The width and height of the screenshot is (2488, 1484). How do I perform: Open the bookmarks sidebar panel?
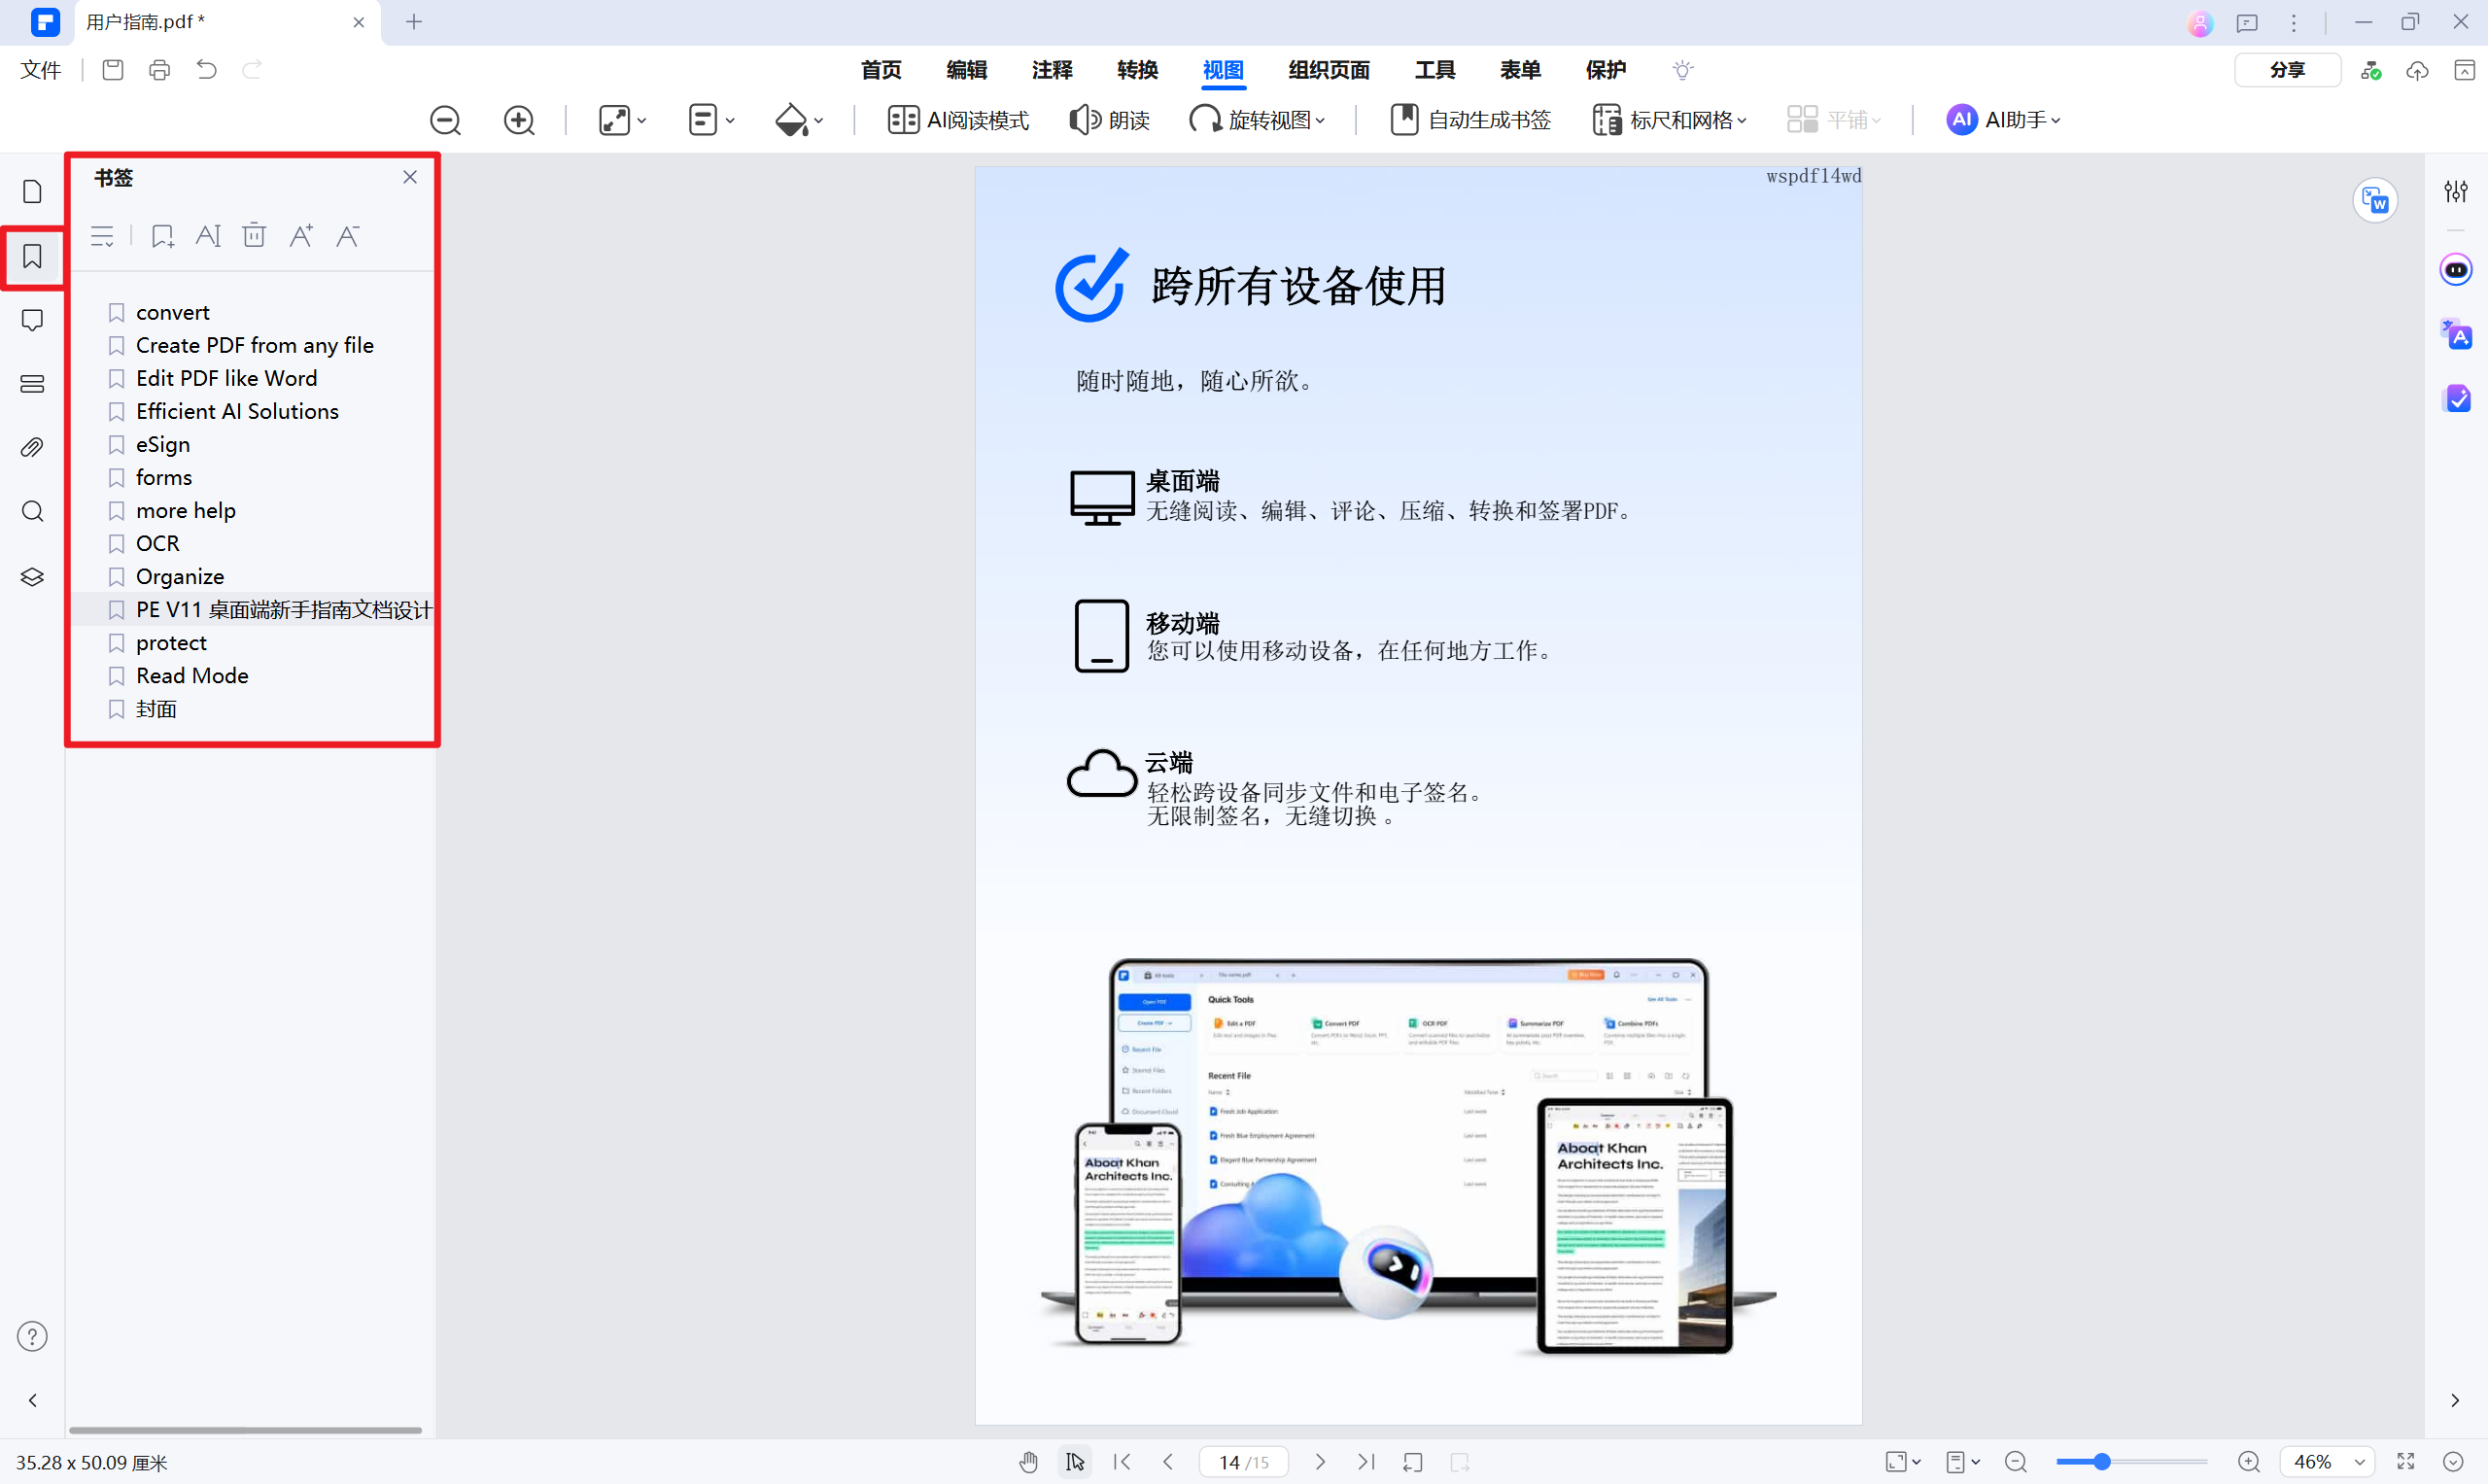[32, 257]
